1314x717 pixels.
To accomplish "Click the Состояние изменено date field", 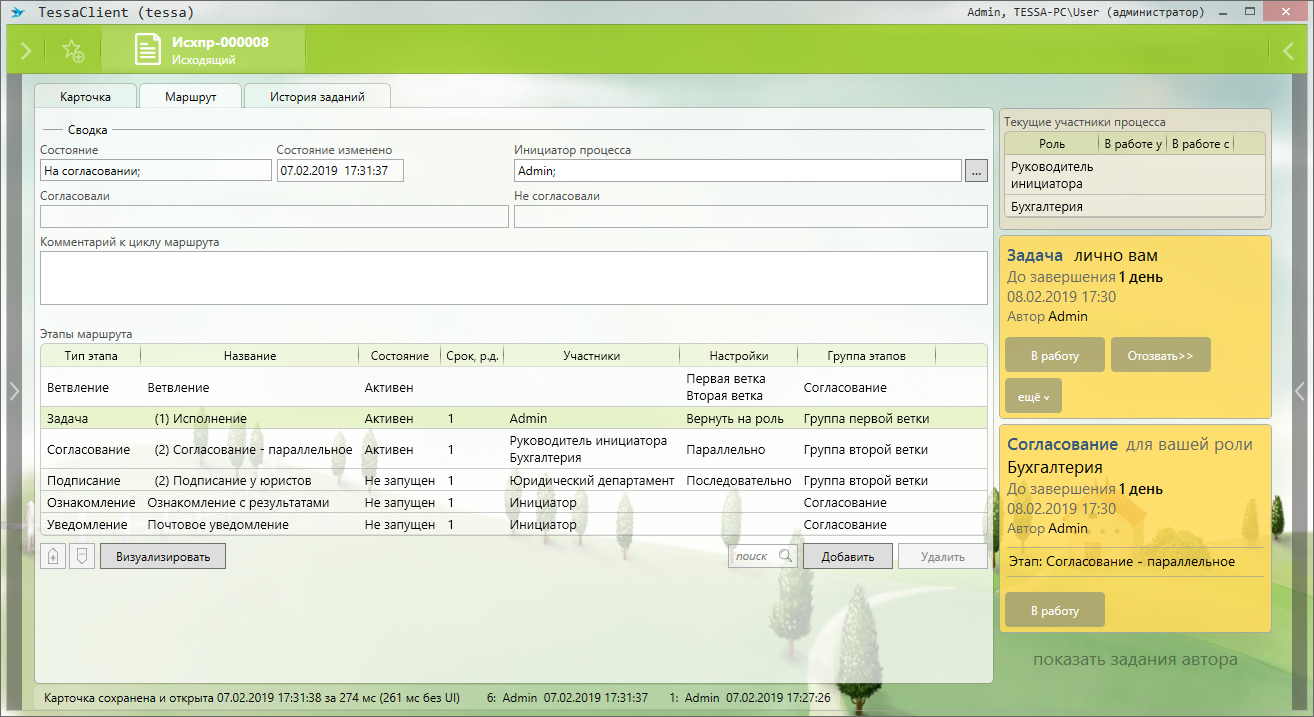I will coord(340,171).
